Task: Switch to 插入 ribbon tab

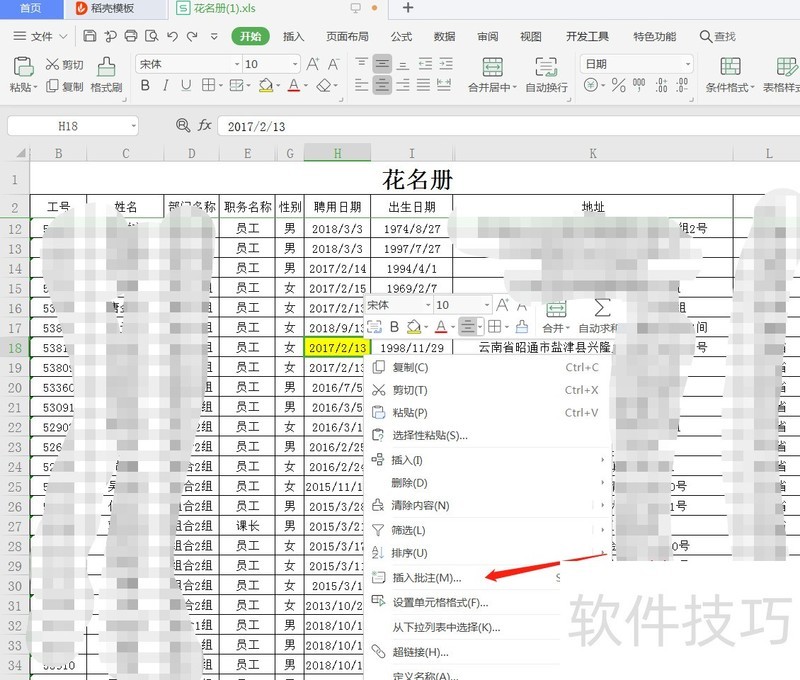Action: pyautogui.click(x=293, y=37)
